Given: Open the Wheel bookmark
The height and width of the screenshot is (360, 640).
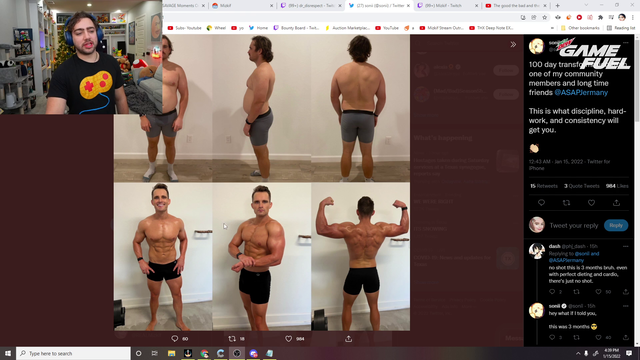Looking at the screenshot, I should click(216, 28).
